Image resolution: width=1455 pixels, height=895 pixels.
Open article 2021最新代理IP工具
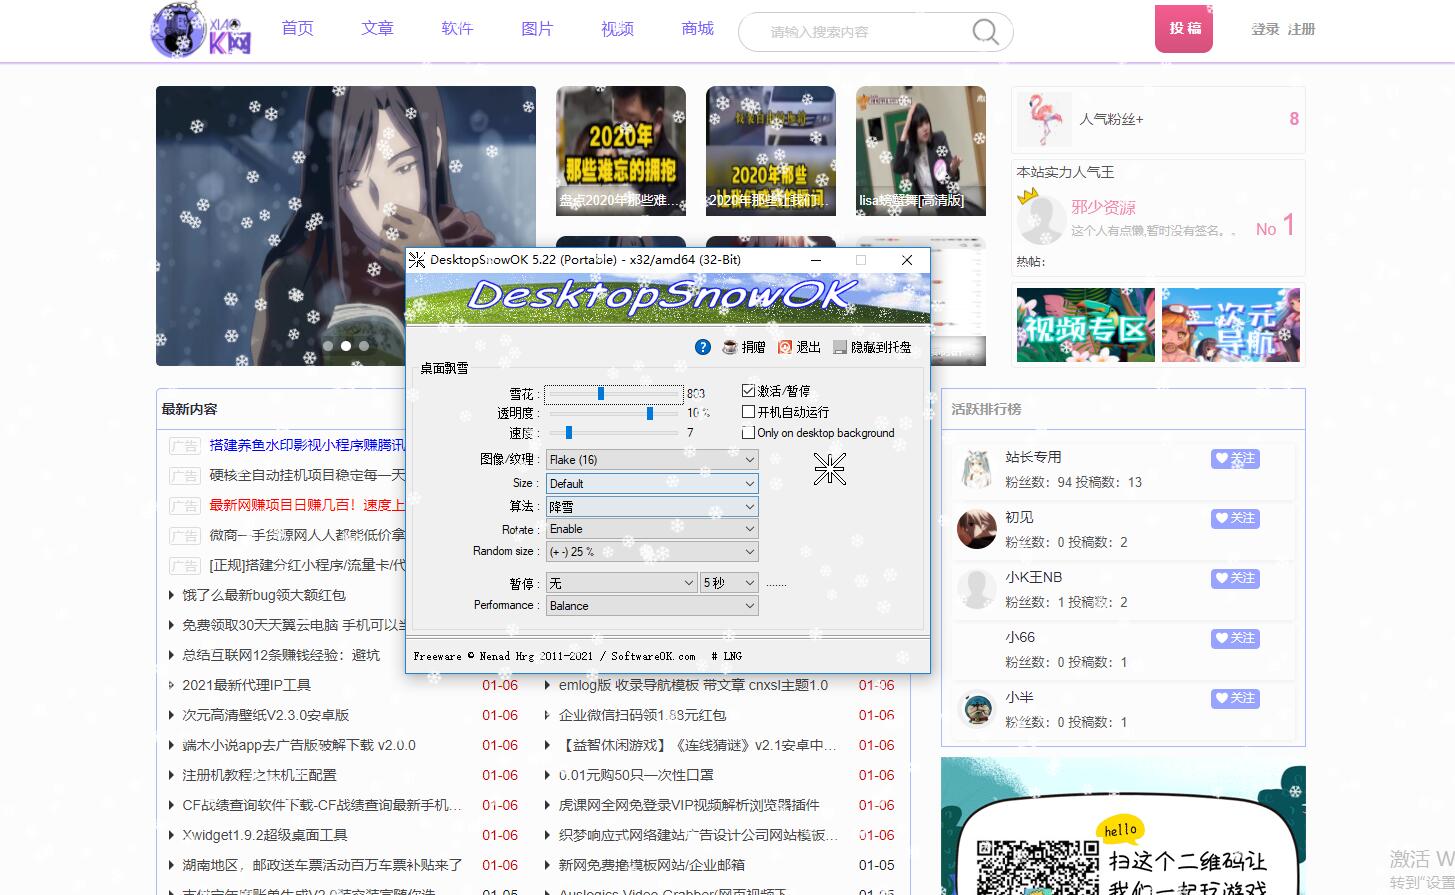point(246,685)
